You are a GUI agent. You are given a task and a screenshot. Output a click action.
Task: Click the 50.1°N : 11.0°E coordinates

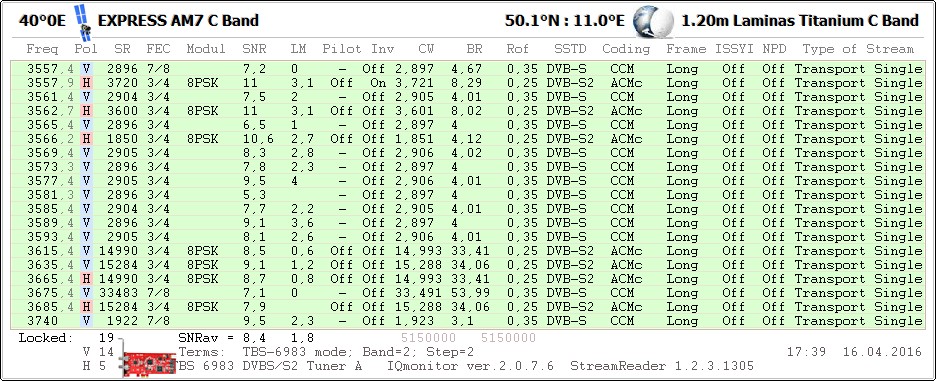(565, 21)
